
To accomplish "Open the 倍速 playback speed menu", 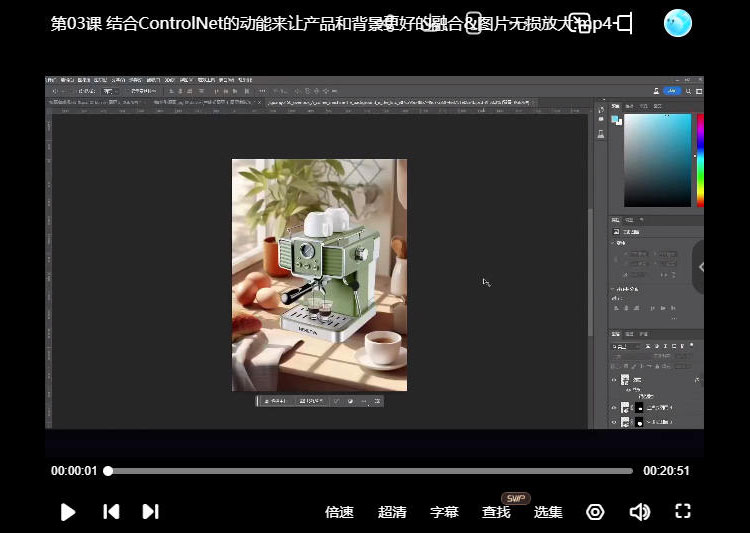I will [x=339, y=512].
